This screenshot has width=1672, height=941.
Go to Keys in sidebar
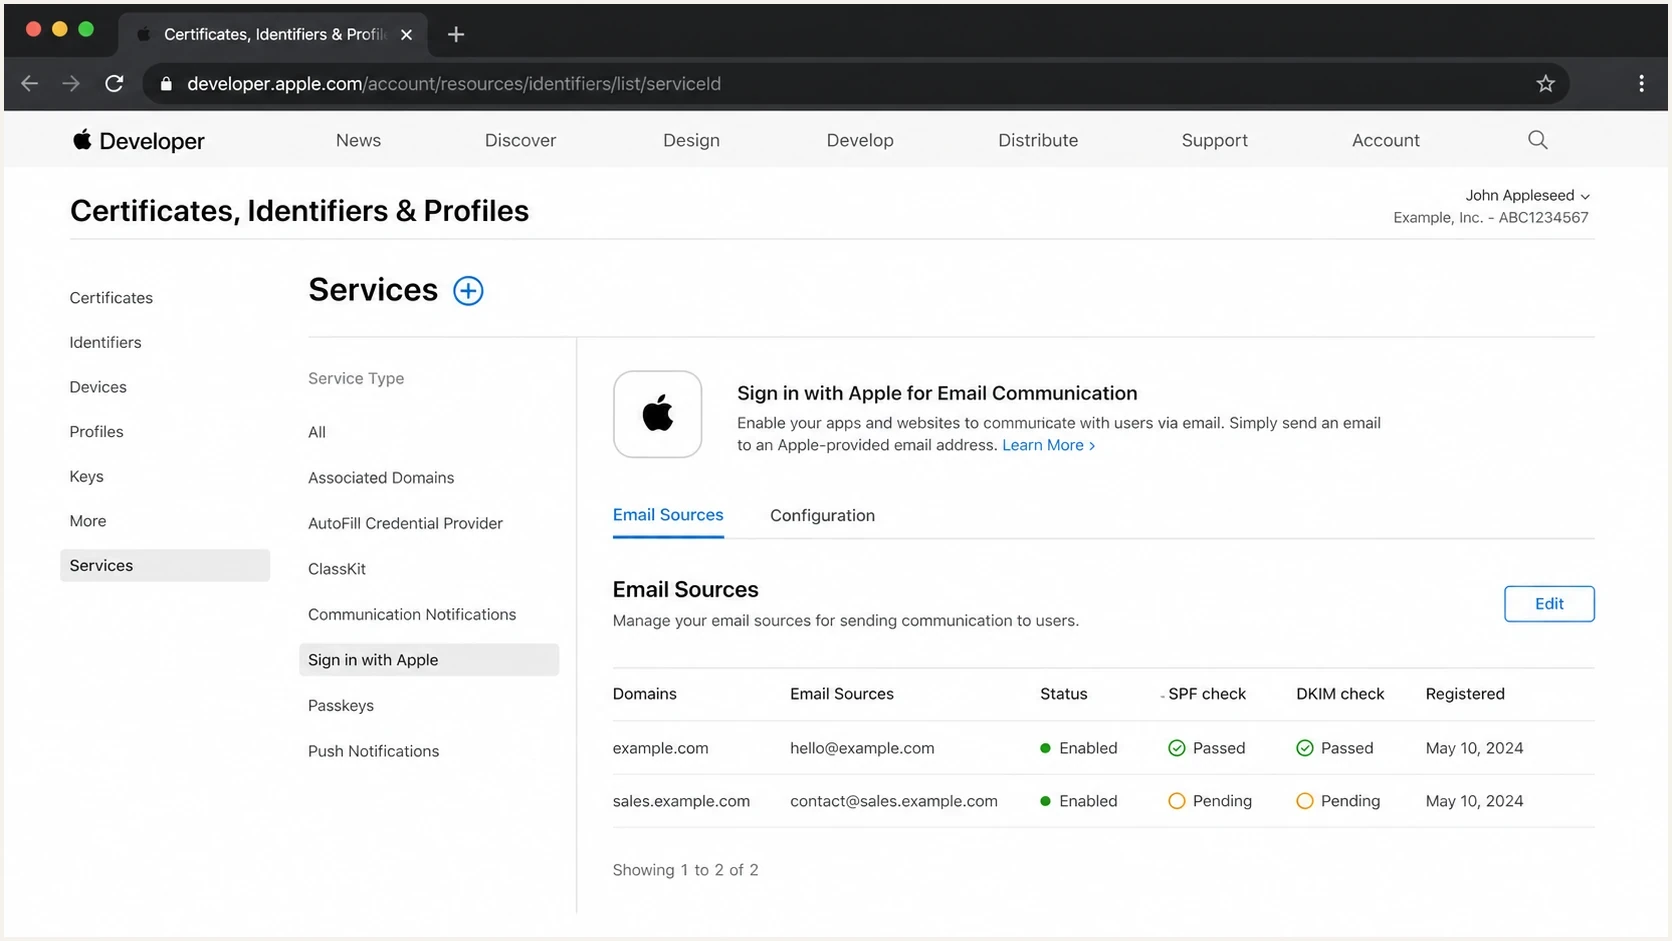(86, 477)
